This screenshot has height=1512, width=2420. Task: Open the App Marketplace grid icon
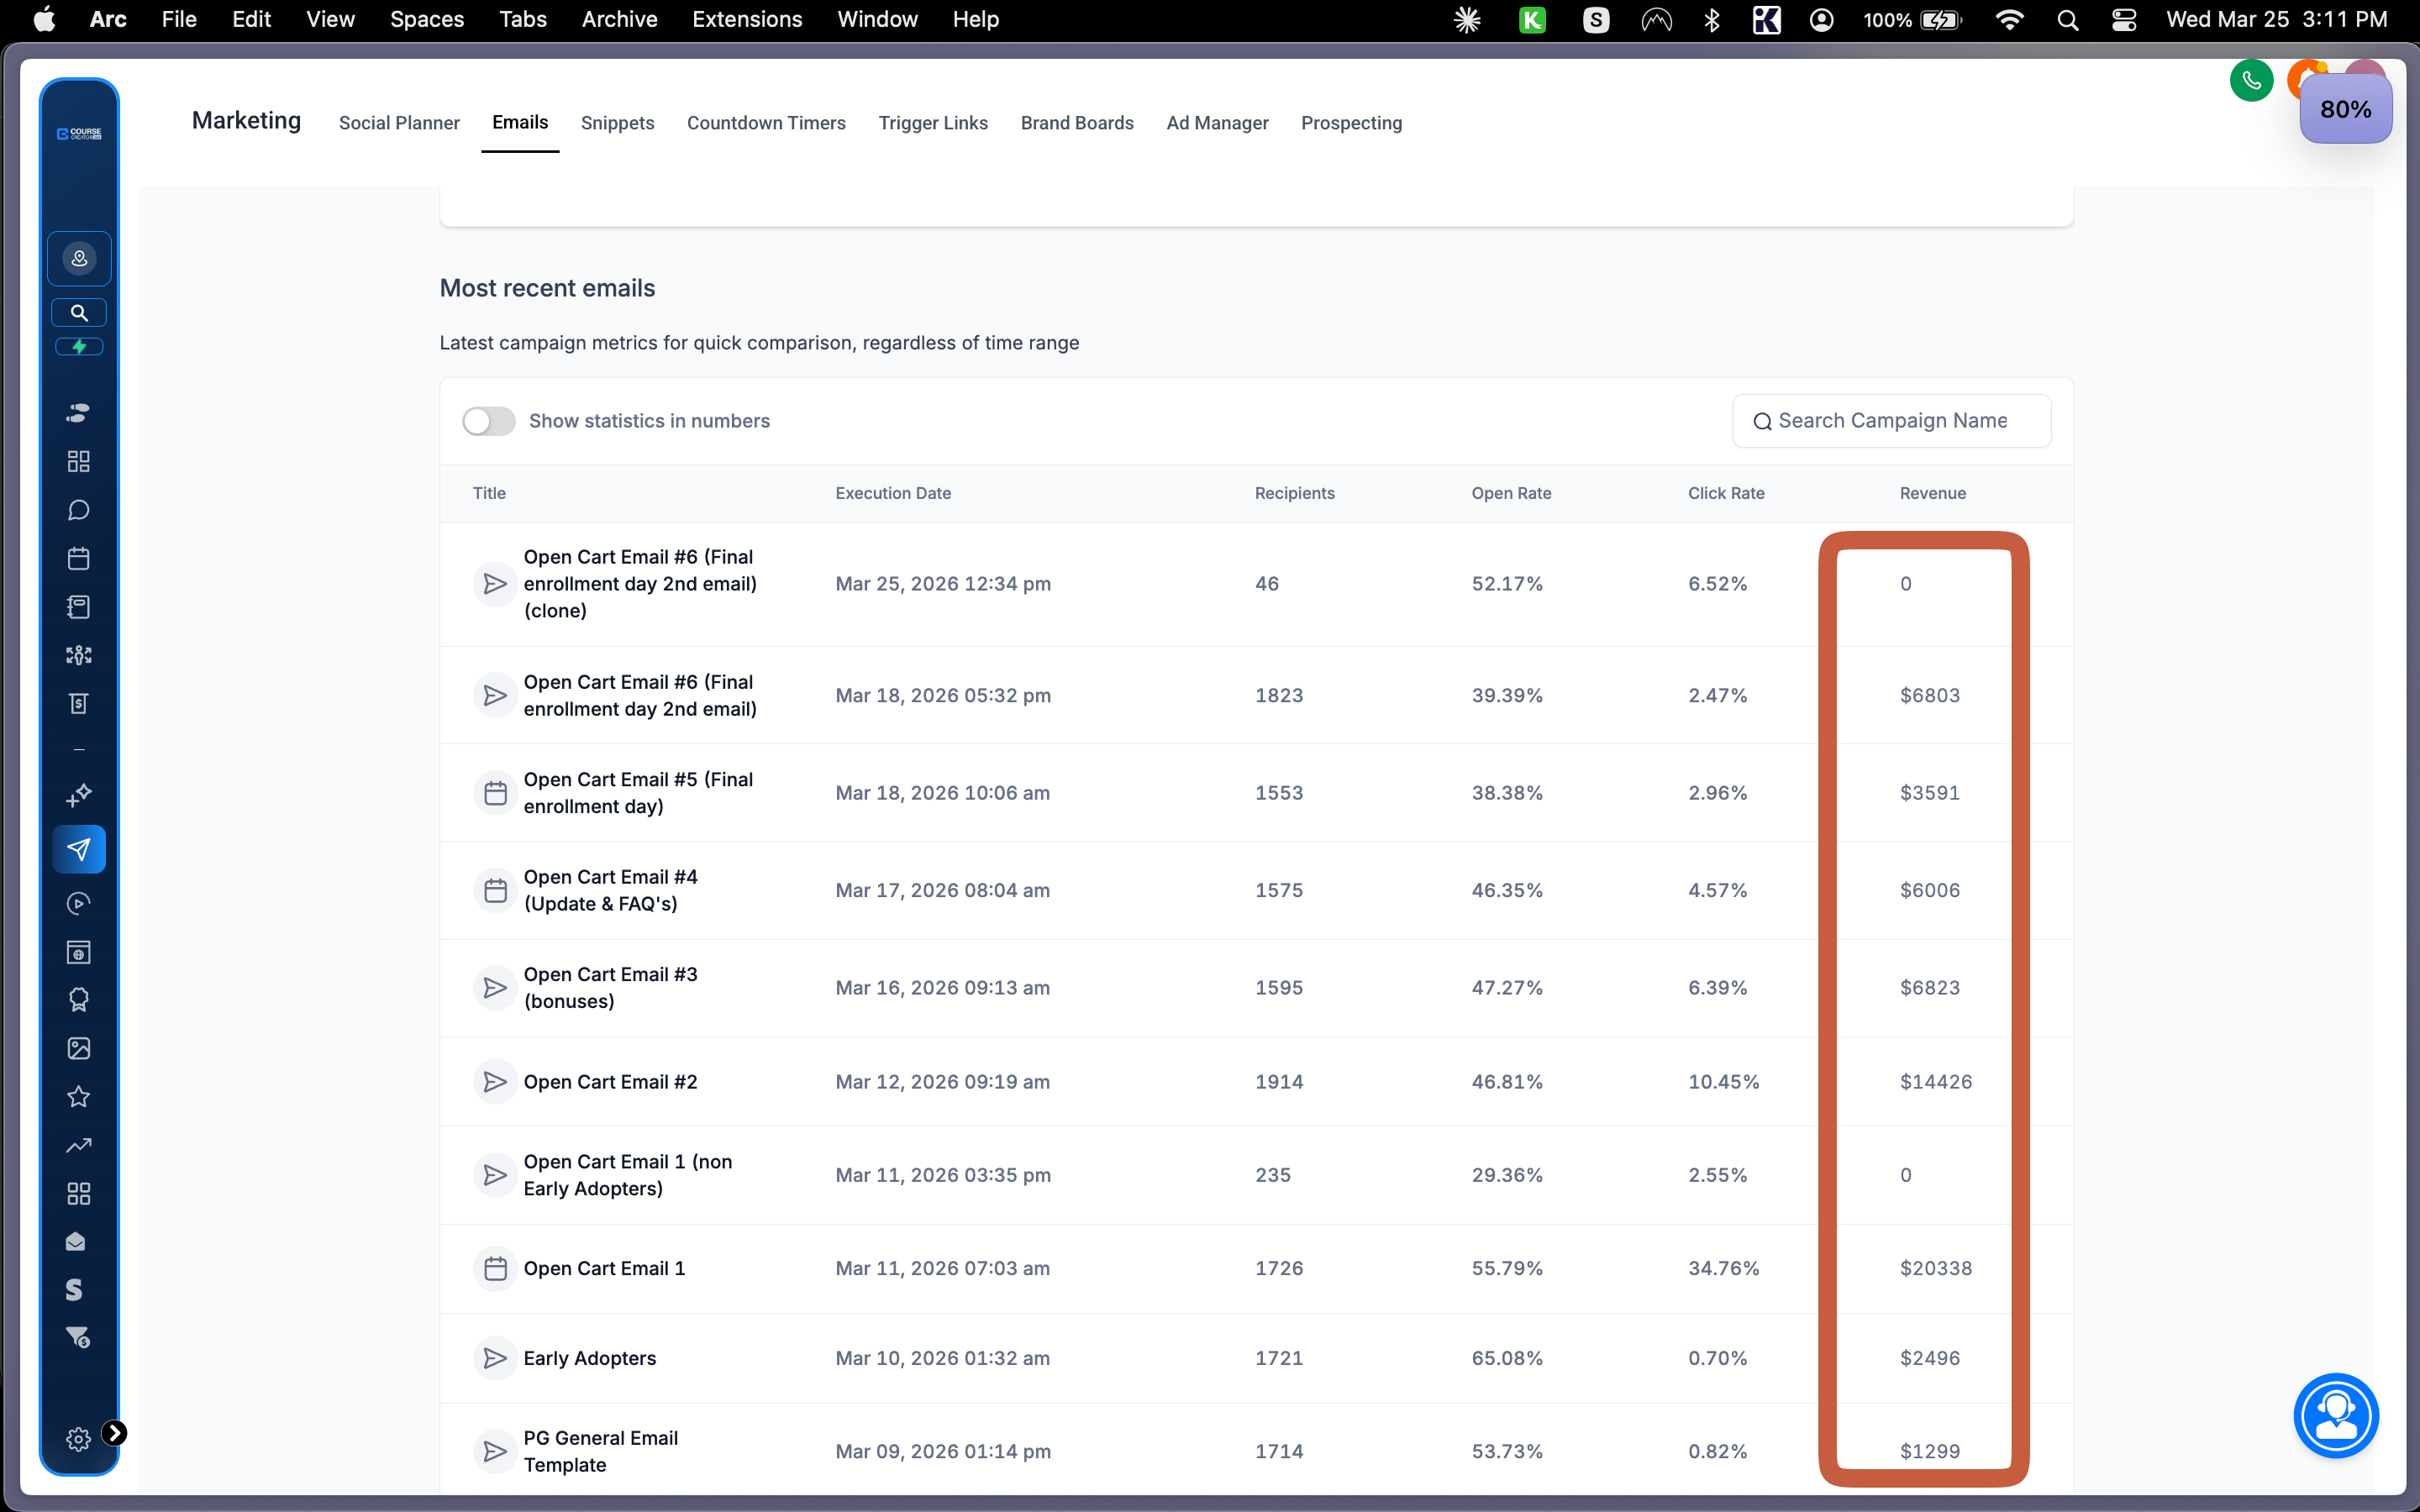coord(79,1193)
